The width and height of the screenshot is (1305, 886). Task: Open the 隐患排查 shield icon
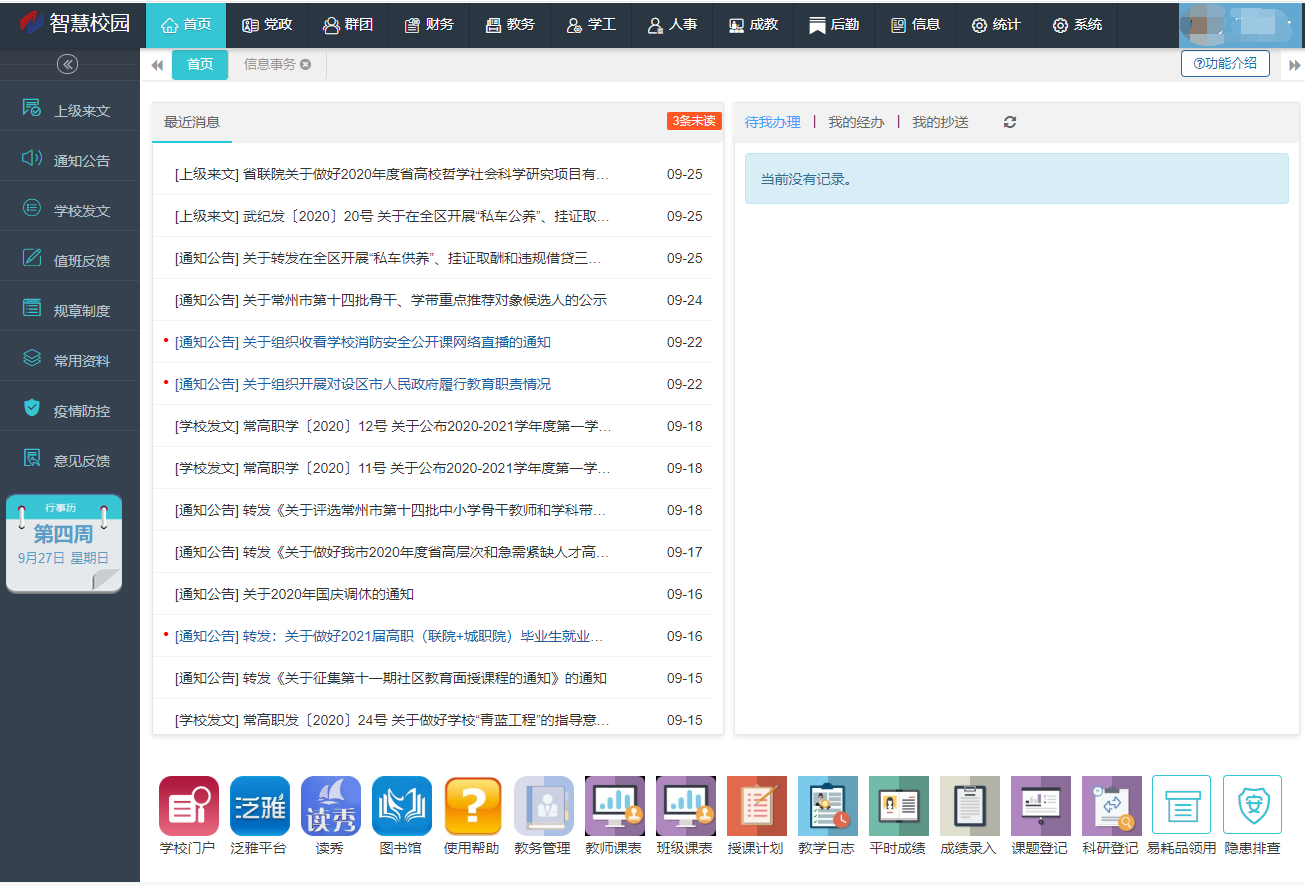point(1252,806)
